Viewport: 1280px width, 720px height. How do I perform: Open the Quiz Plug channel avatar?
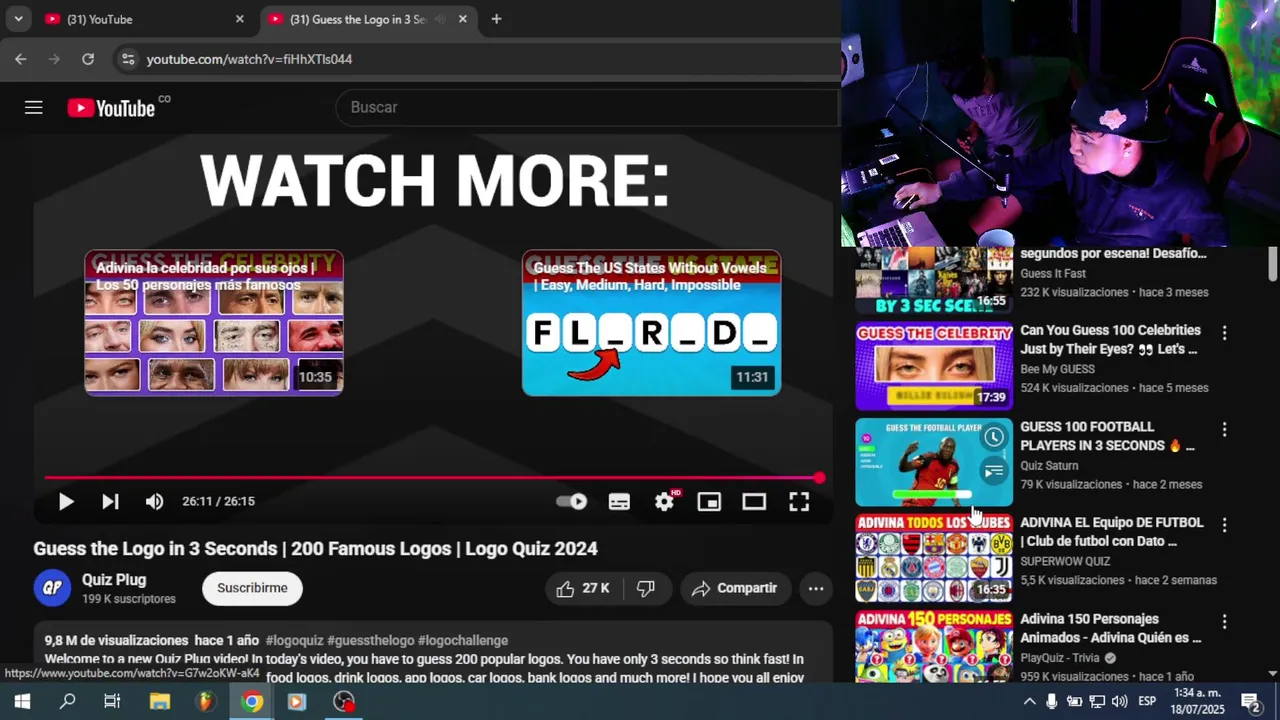[x=52, y=588]
